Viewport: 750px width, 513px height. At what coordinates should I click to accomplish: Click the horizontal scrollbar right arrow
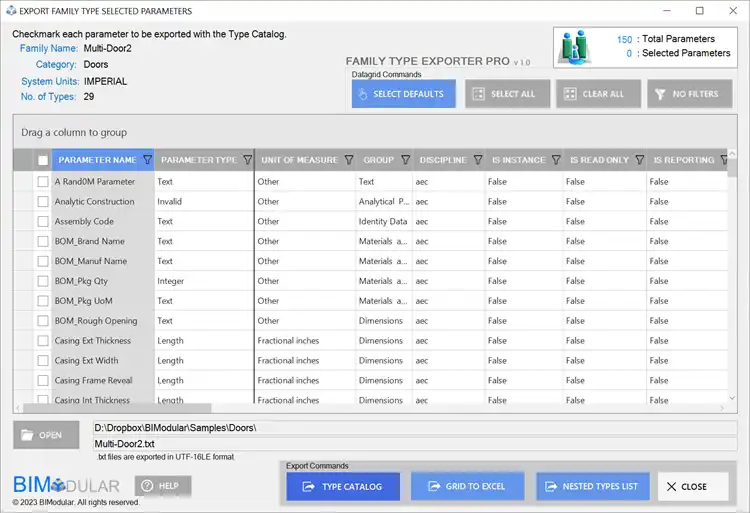(722, 408)
